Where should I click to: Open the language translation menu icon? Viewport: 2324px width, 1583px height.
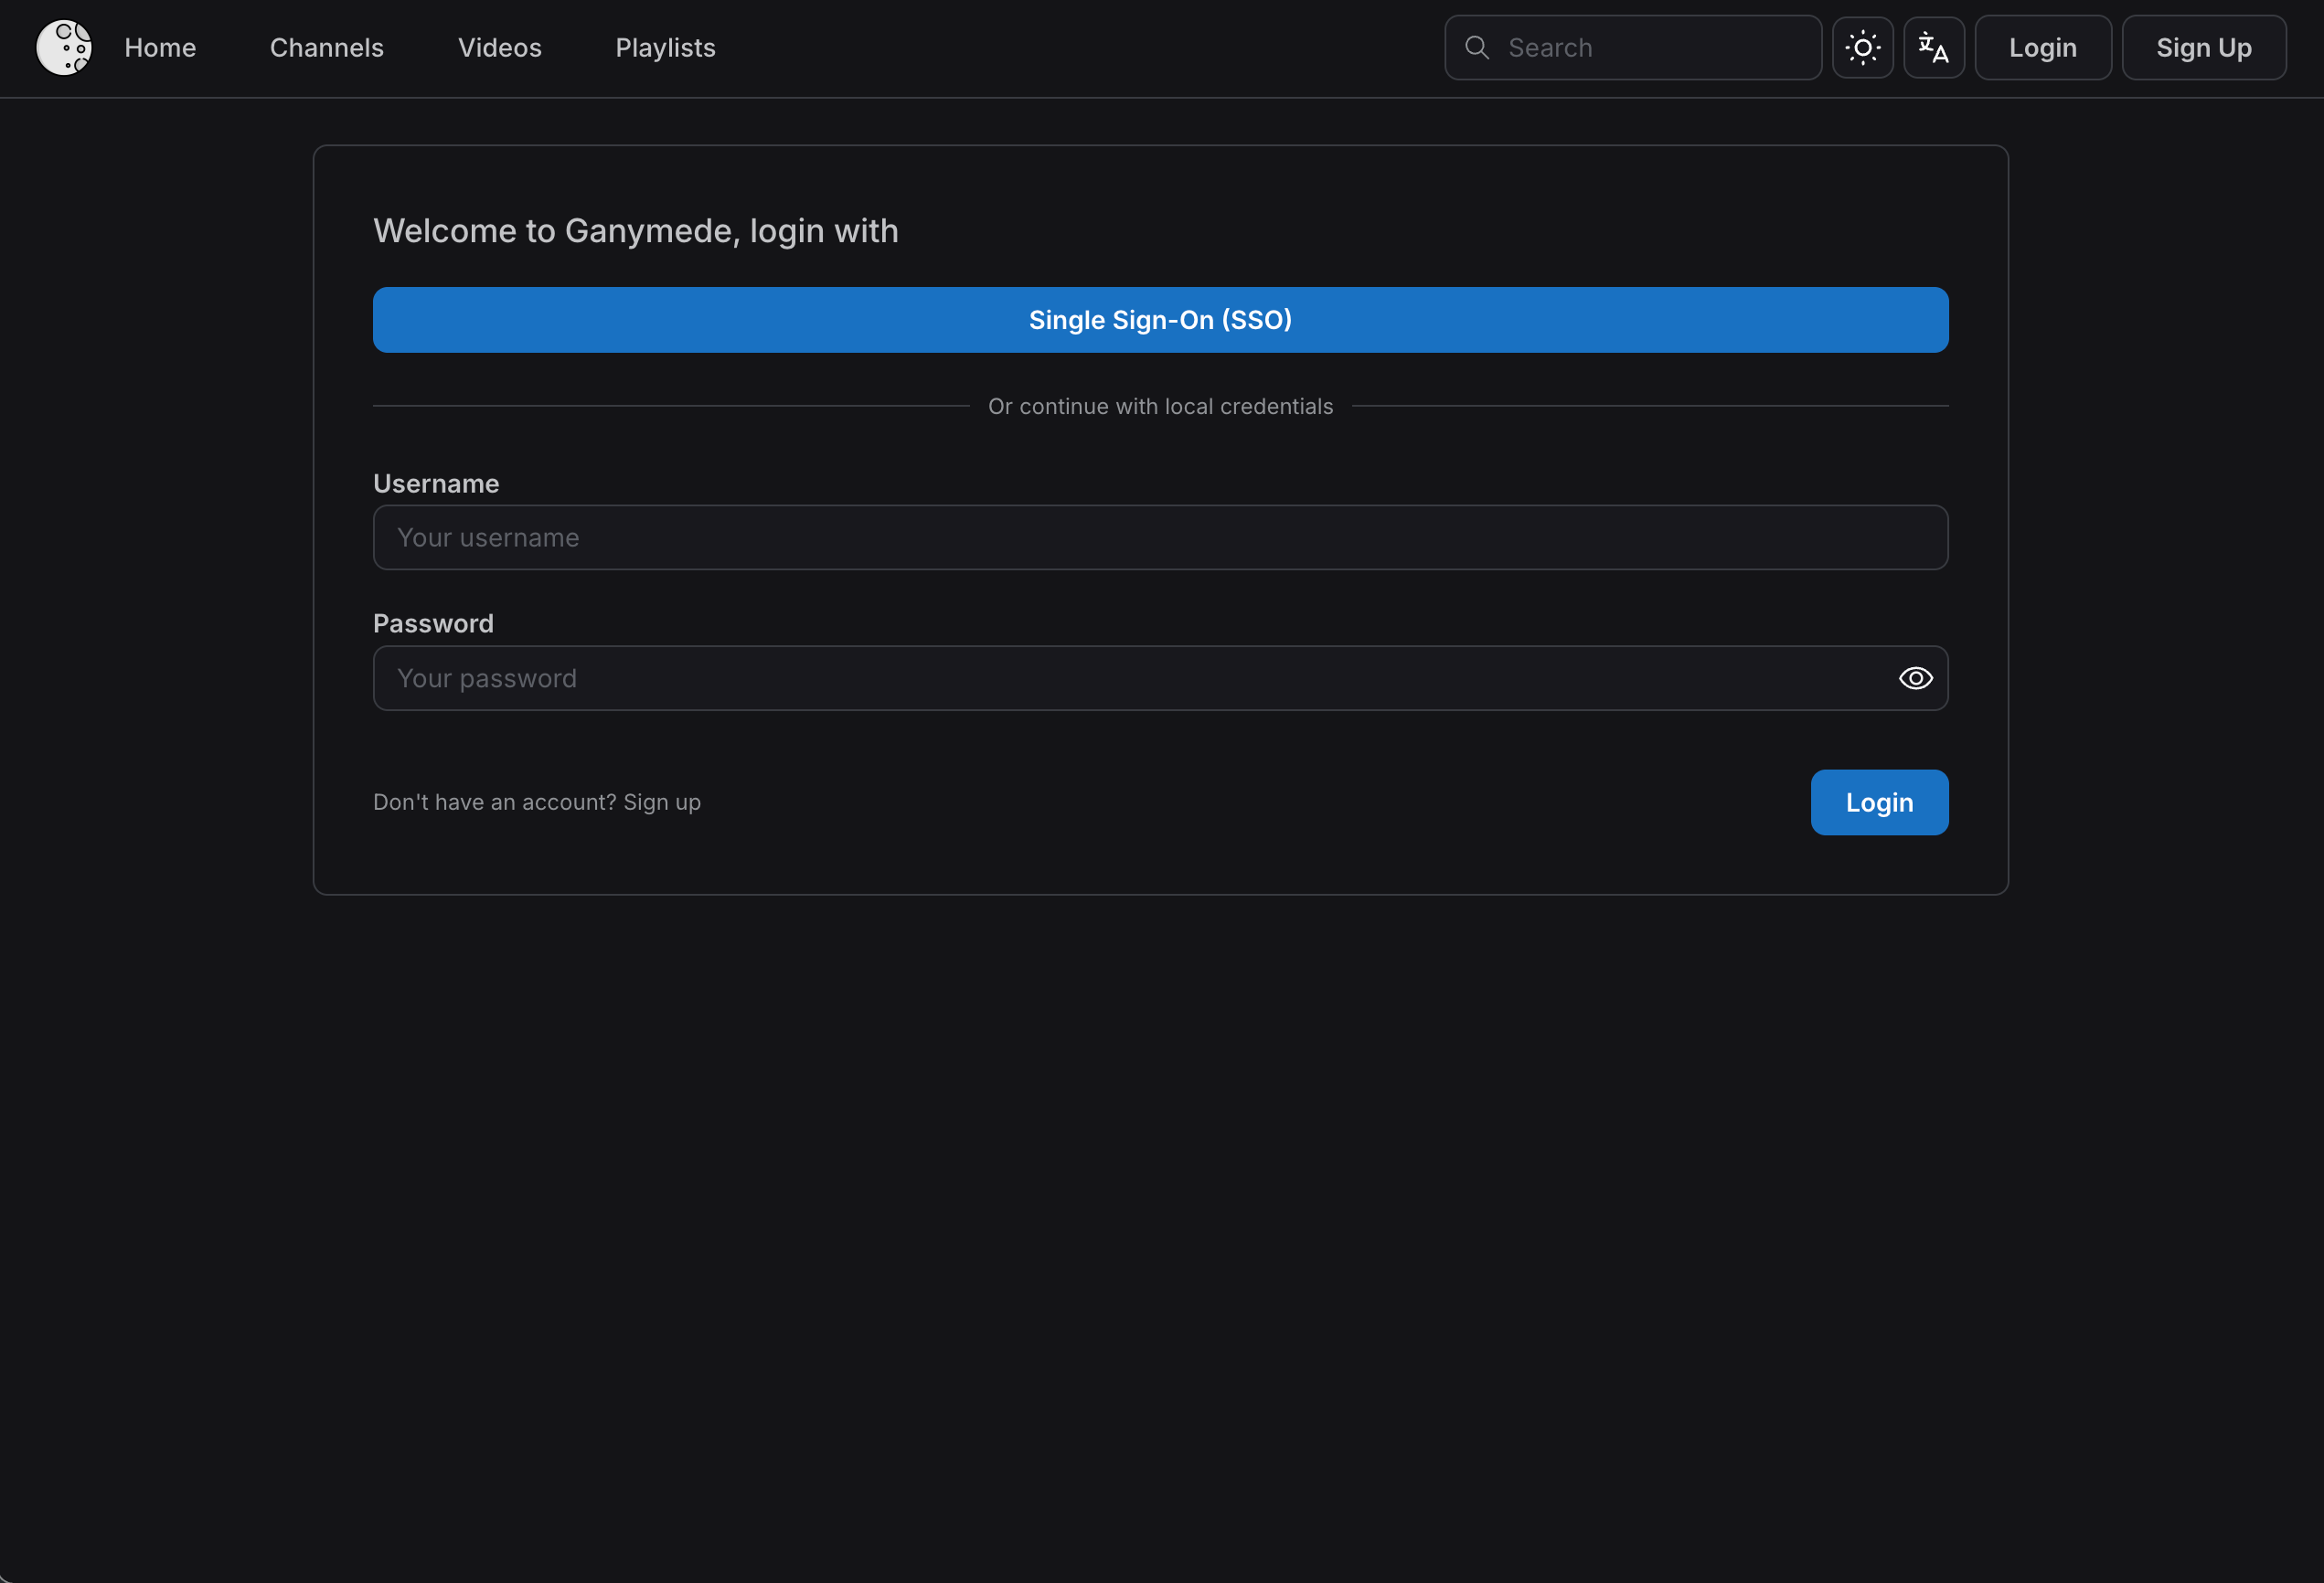tap(1934, 47)
